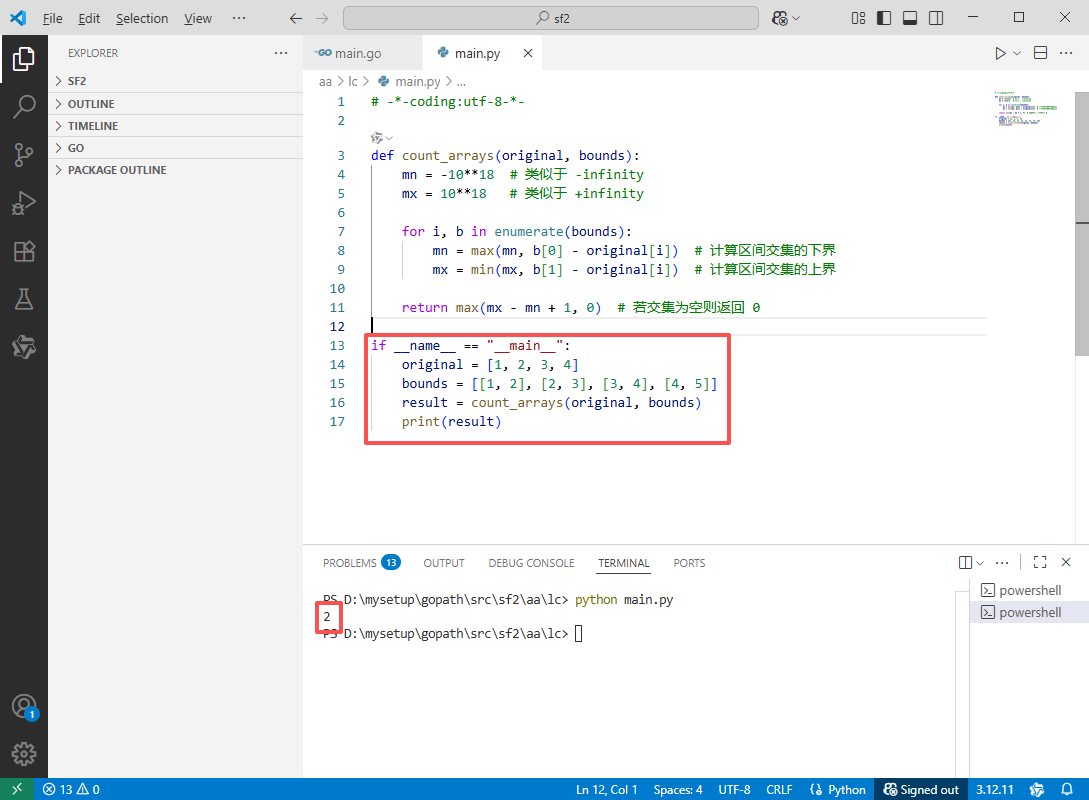
Task: Open the Search view icon
Action: [x=24, y=106]
